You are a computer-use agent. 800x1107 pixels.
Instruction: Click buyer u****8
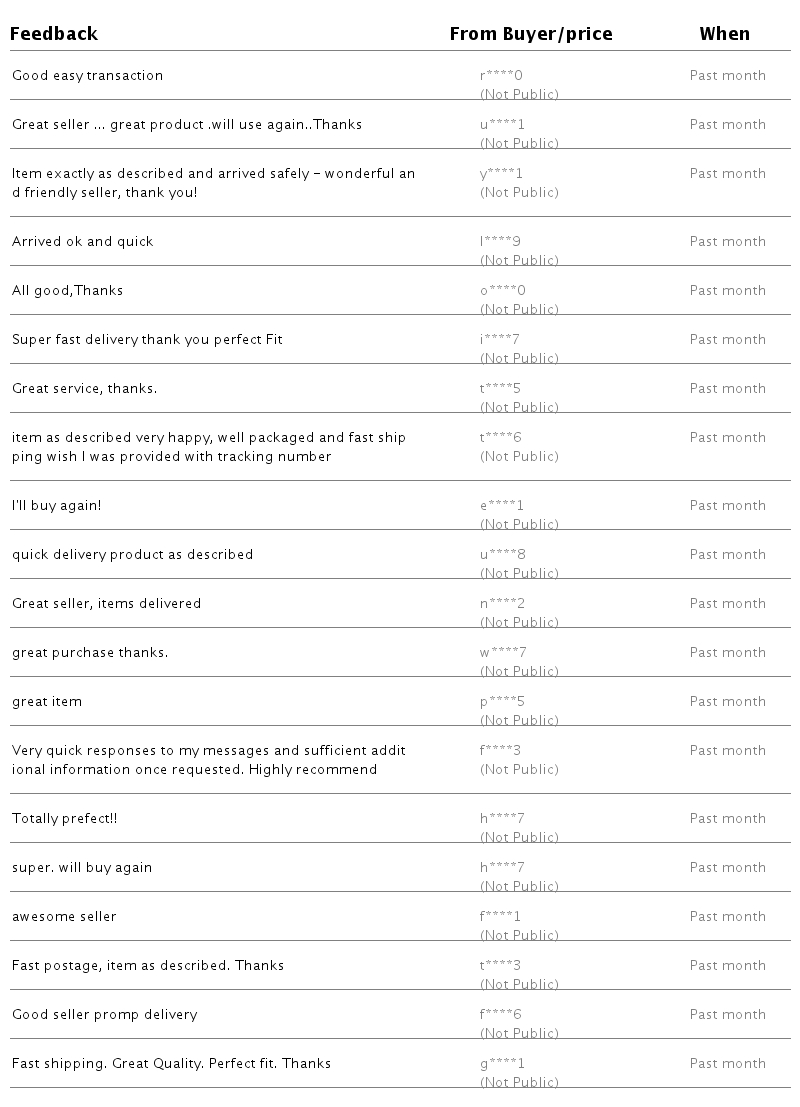coord(502,554)
